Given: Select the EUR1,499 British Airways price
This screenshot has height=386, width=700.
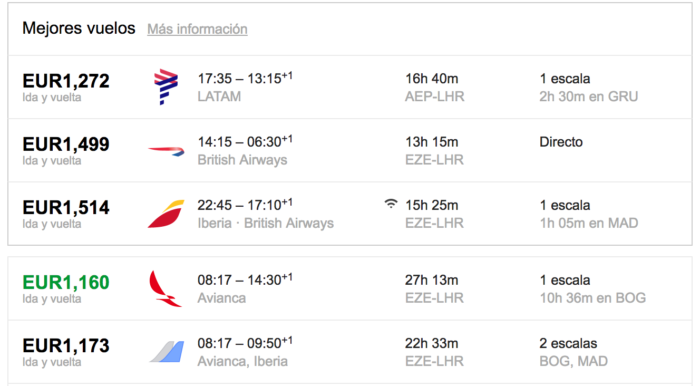Looking at the screenshot, I should click(66, 145).
